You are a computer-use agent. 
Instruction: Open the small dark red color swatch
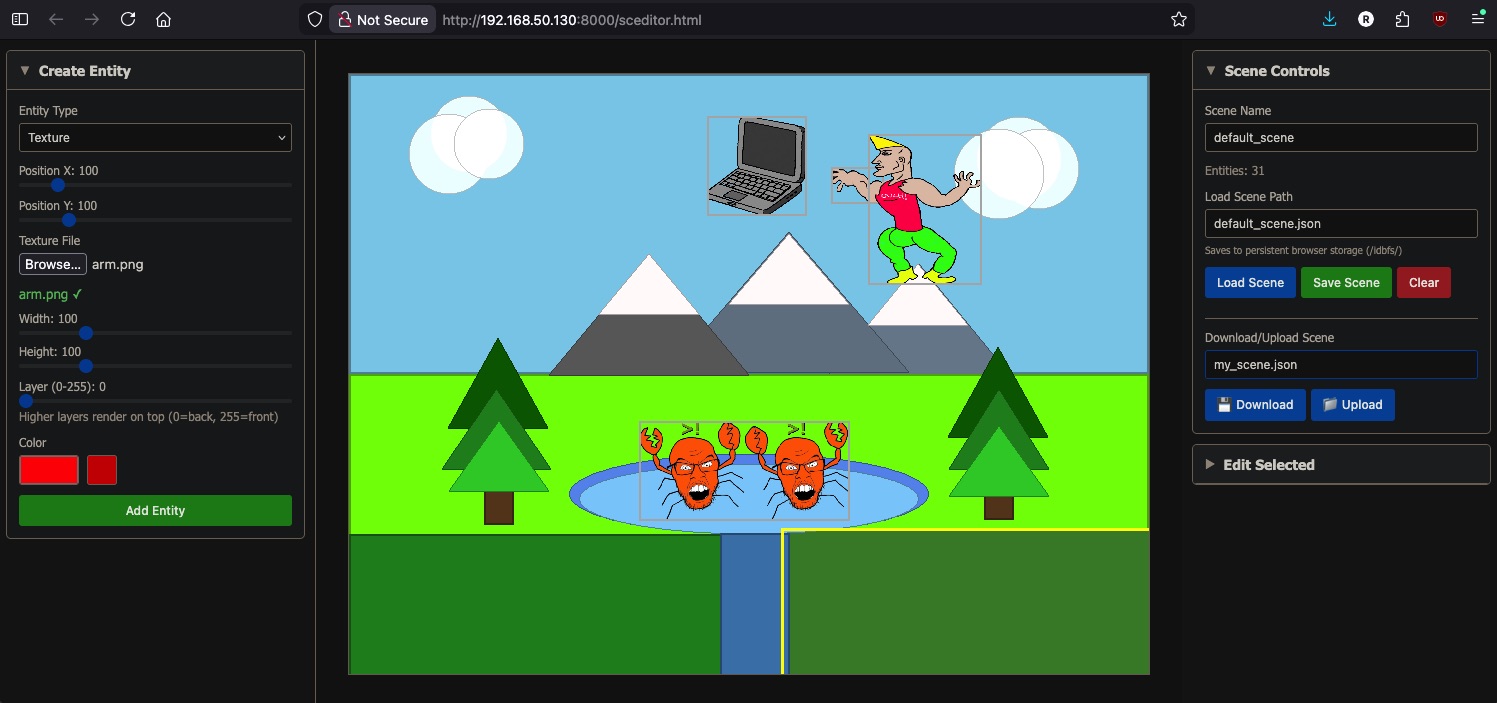(102, 470)
